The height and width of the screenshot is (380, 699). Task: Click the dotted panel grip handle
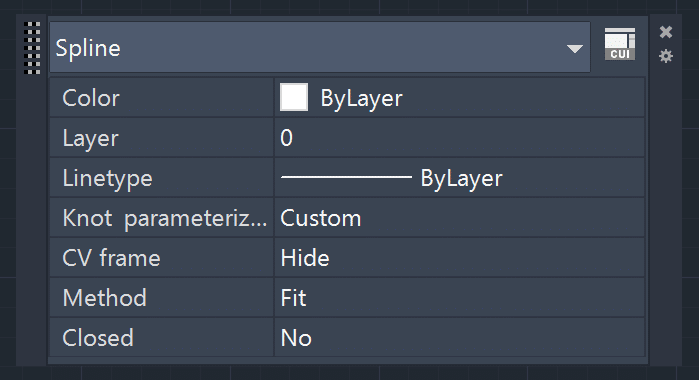click(x=32, y=48)
